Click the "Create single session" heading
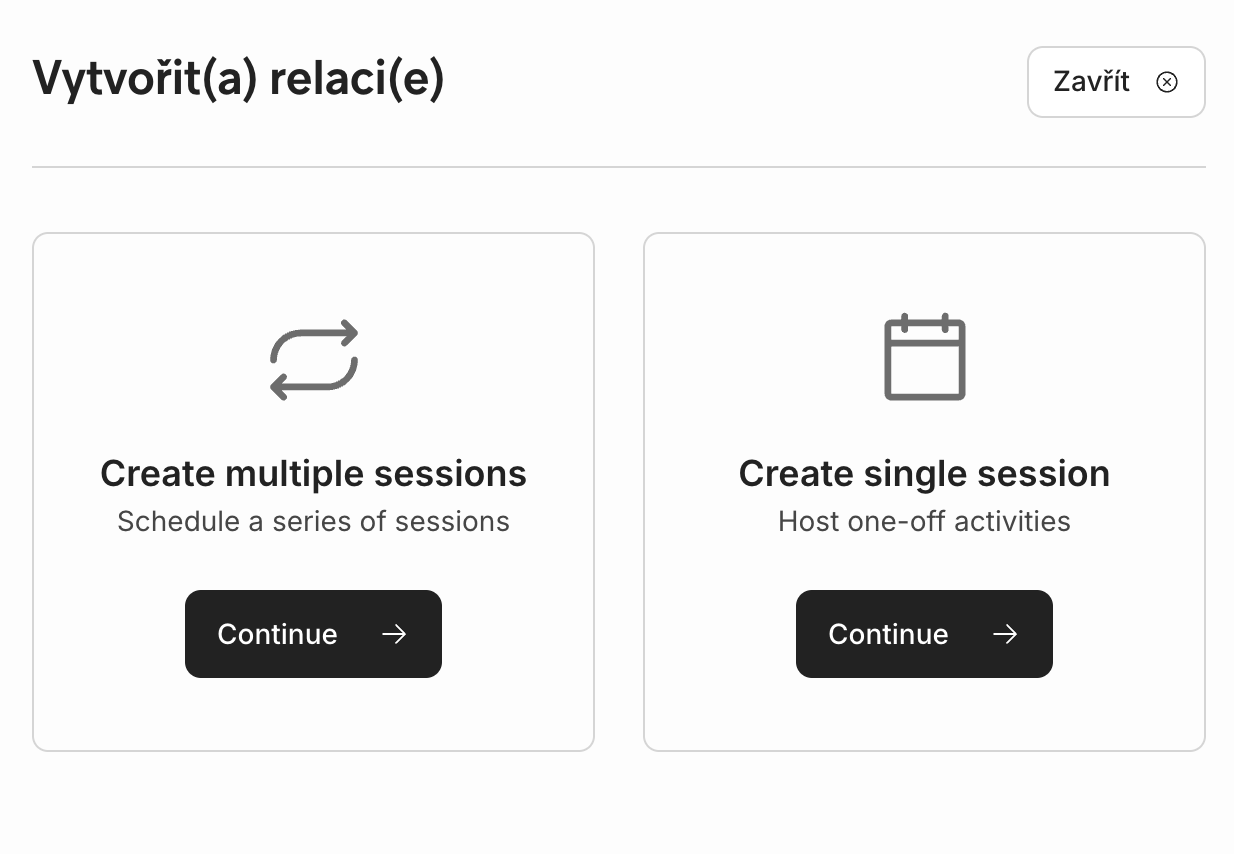 point(924,473)
